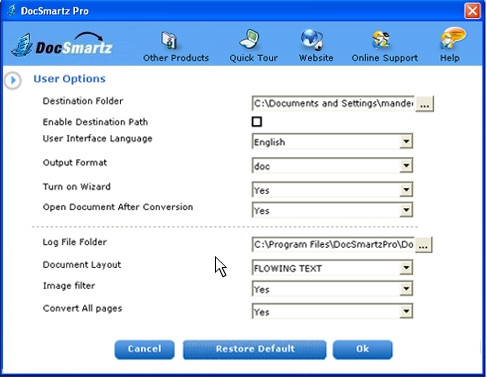The height and width of the screenshot is (378, 487).
Task: Enable Destination Path checkbox
Action: pos(257,122)
